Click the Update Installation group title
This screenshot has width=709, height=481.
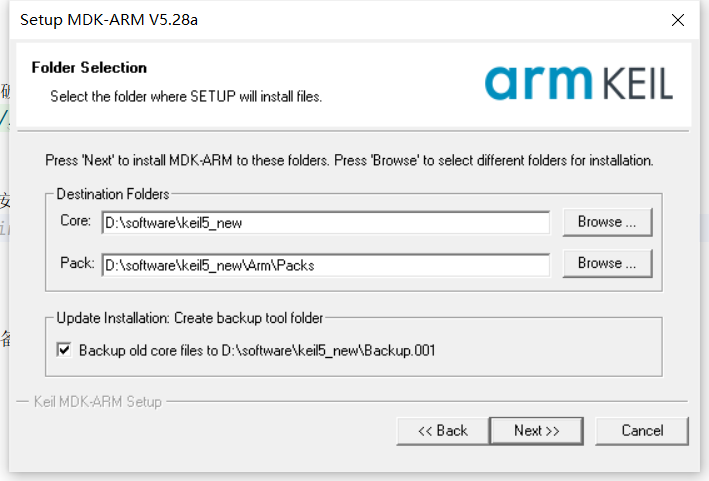pos(189,318)
